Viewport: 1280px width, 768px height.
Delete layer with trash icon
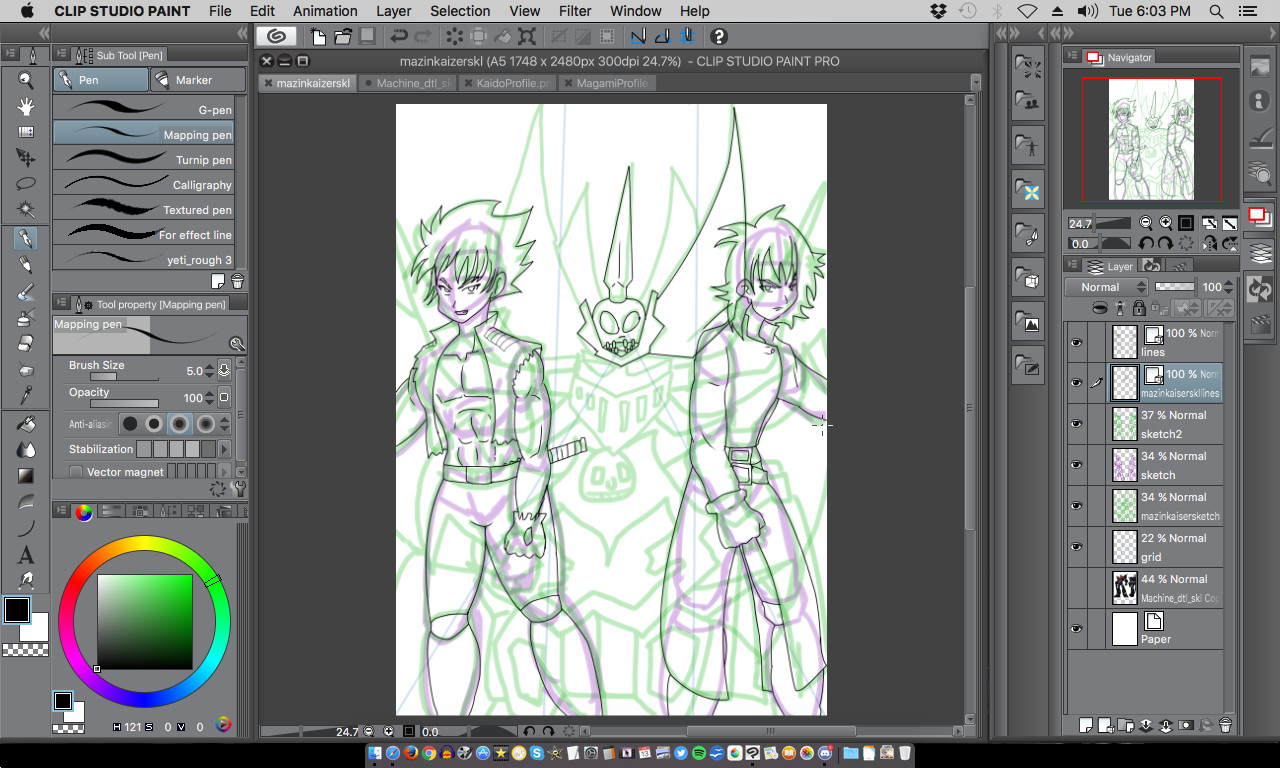pos(1225,725)
